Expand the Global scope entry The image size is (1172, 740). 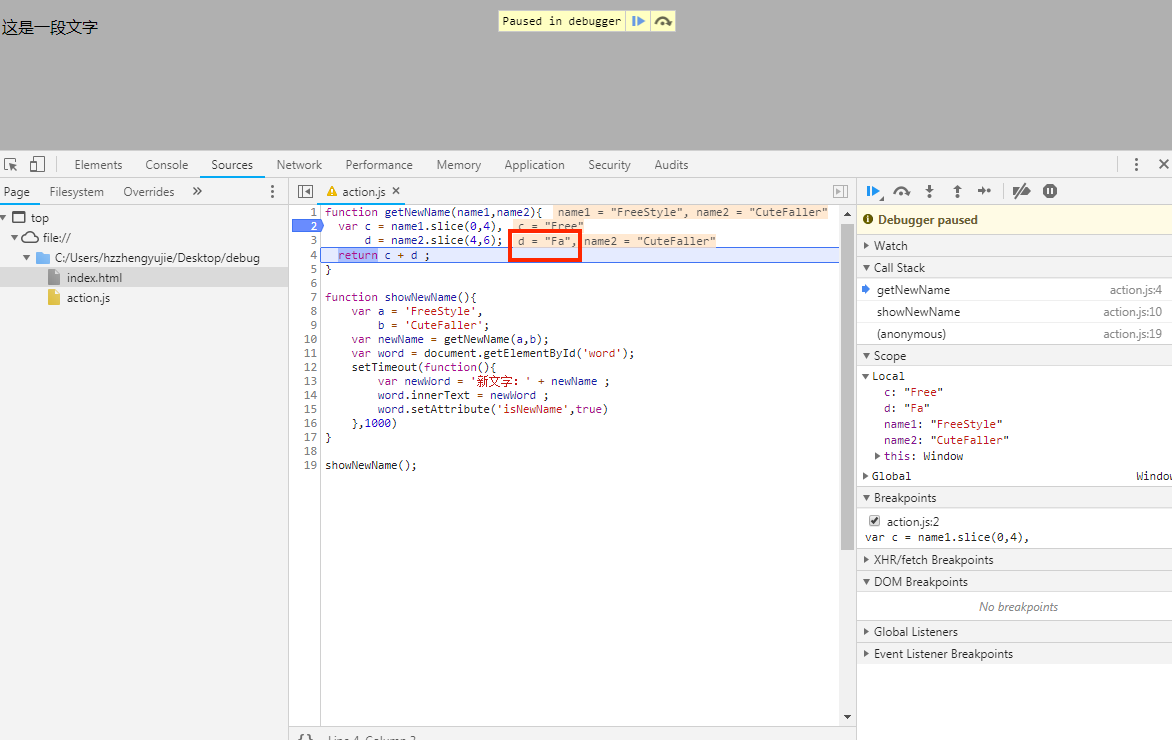tap(890, 476)
